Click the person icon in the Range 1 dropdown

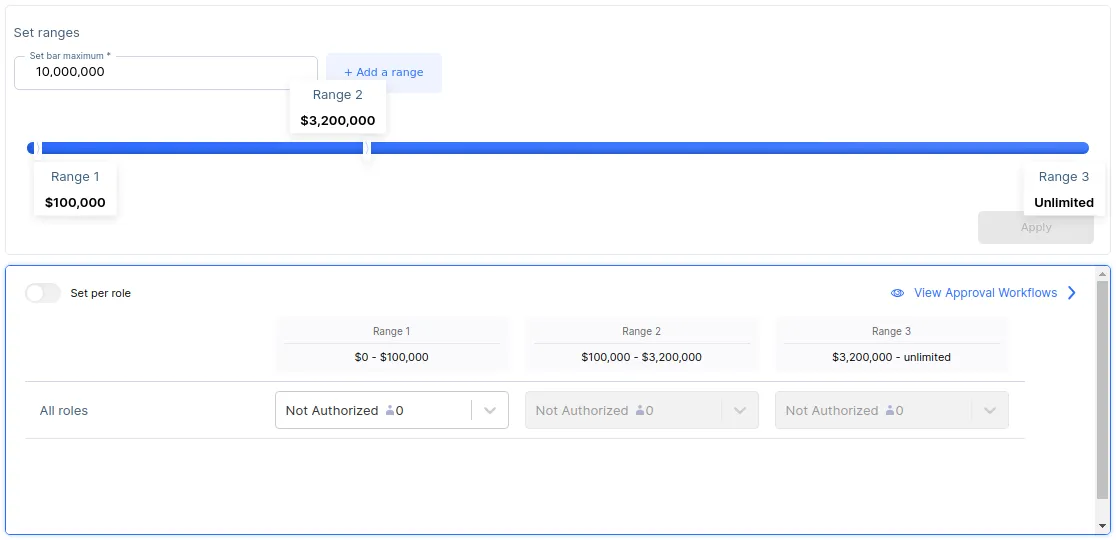pos(389,411)
